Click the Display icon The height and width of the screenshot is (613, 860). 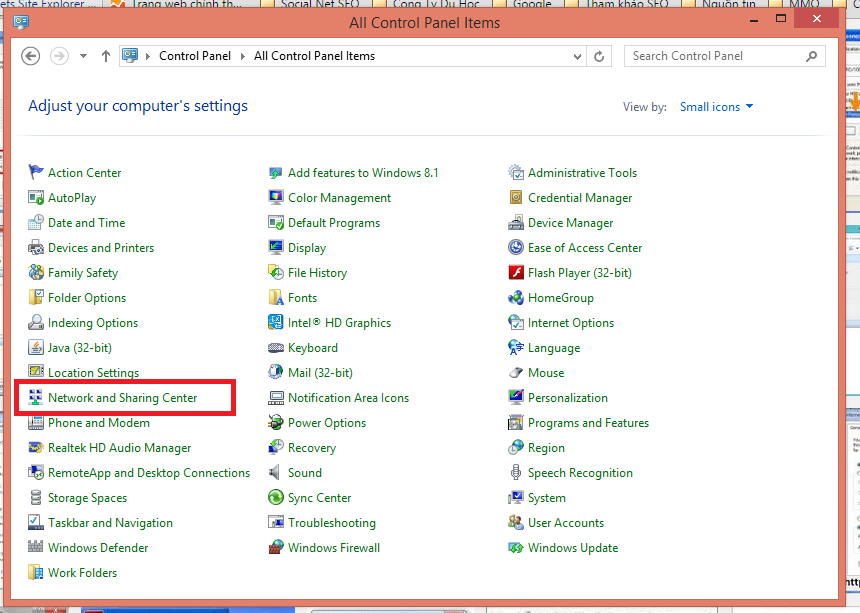point(276,248)
